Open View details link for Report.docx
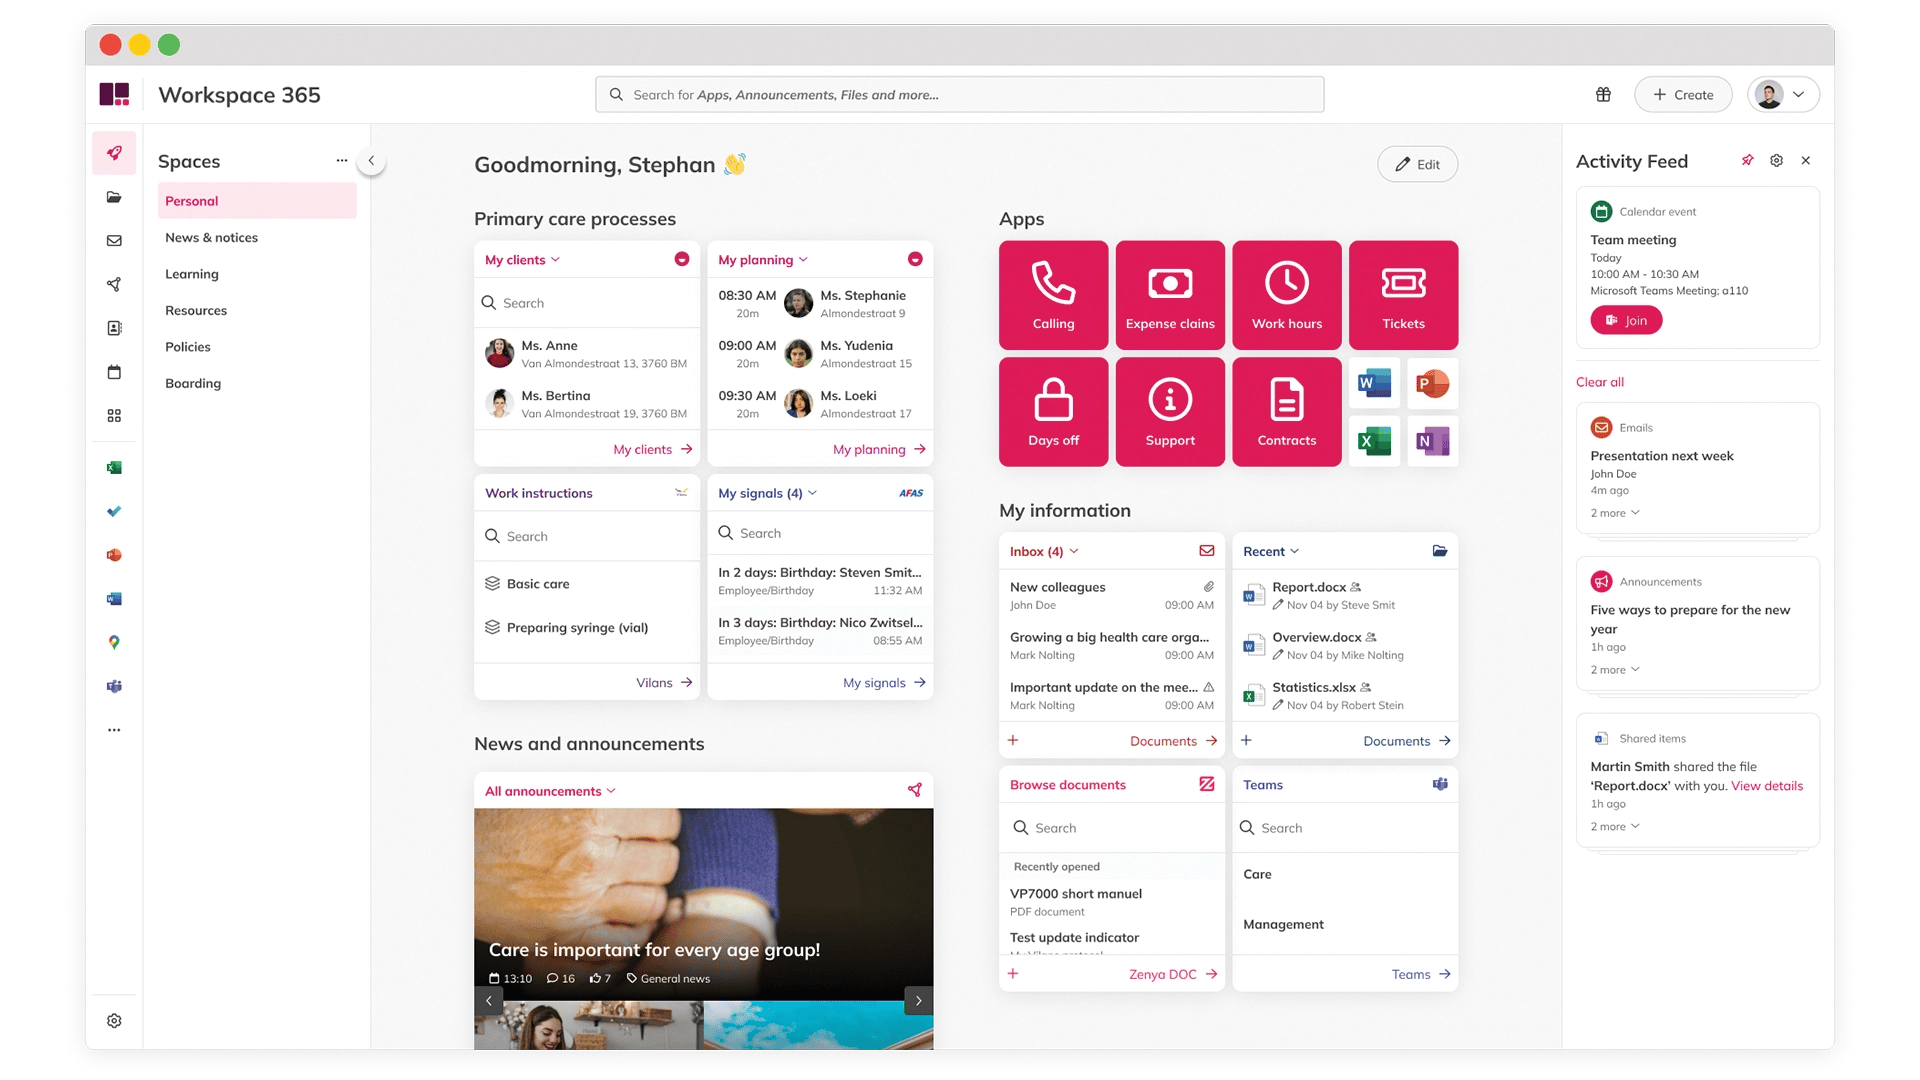The height and width of the screenshot is (1080, 1920). 1767,786
